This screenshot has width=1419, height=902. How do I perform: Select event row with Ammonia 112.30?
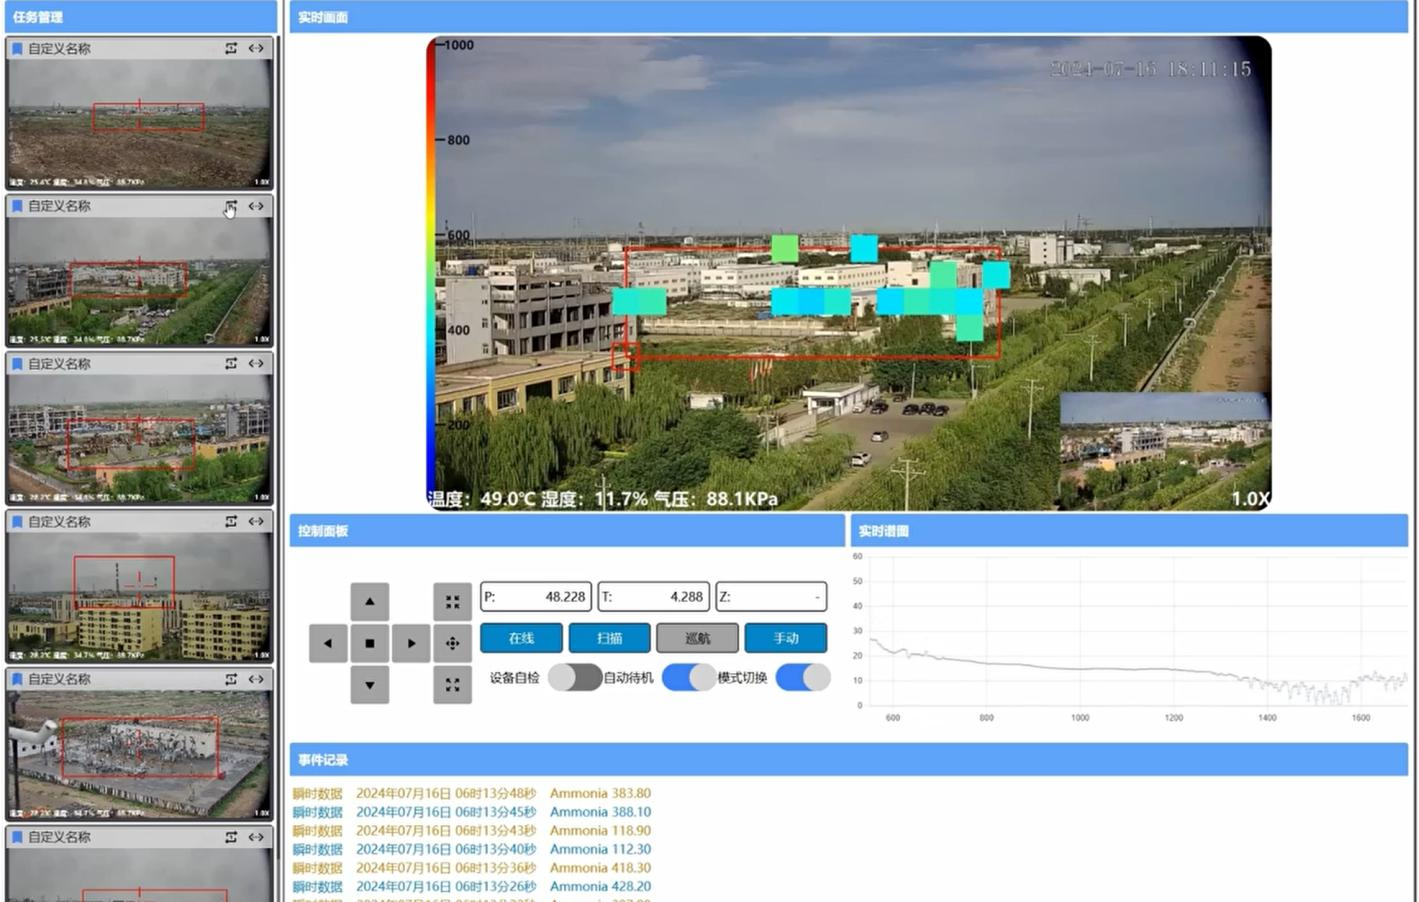472,849
